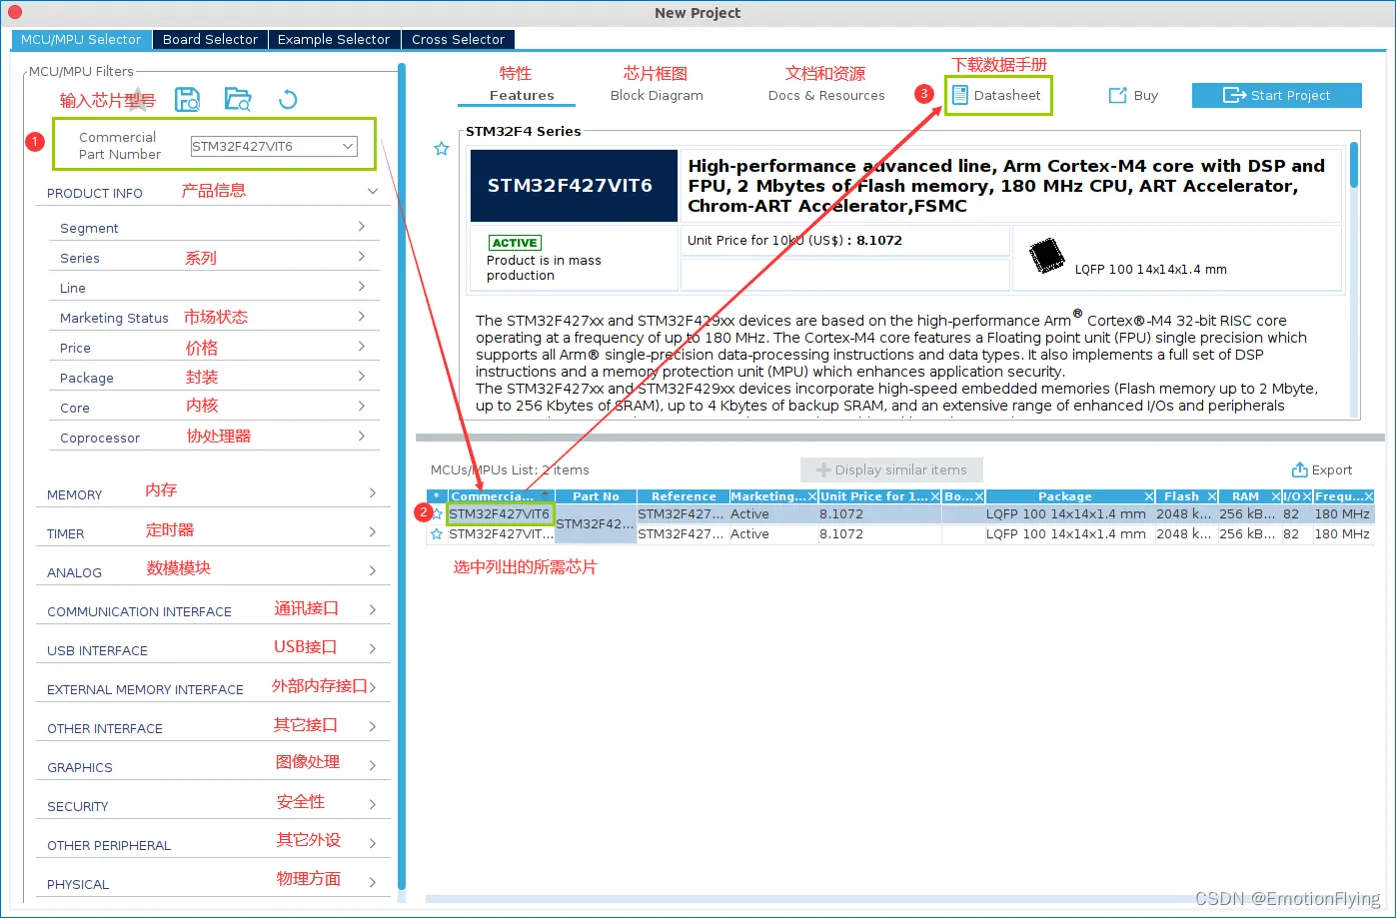This screenshot has width=1396, height=918.
Task: Click the LQFP chip package image
Action: point(1047,256)
